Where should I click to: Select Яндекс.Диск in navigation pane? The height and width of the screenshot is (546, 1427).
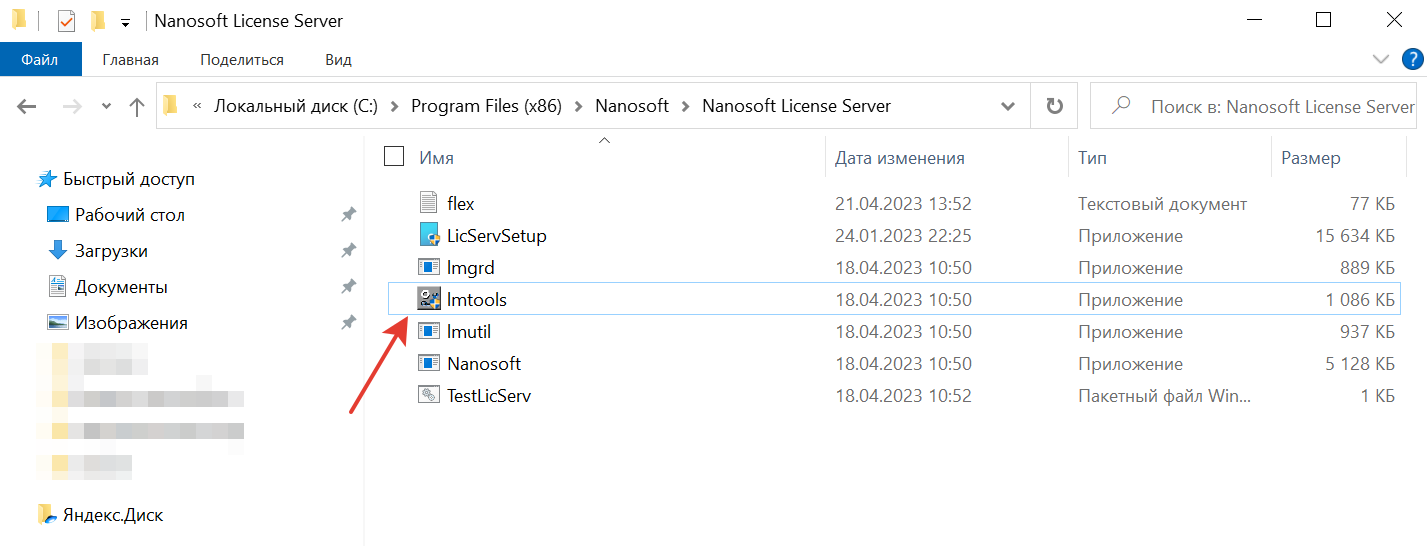tap(113, 515)
